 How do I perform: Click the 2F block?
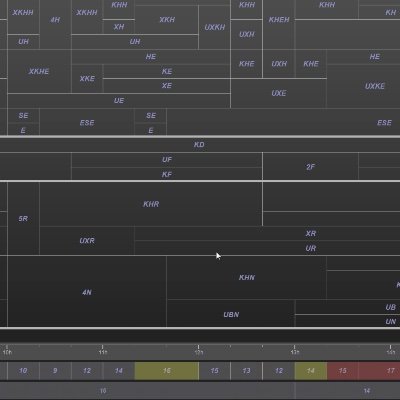(x=311, y=167)
